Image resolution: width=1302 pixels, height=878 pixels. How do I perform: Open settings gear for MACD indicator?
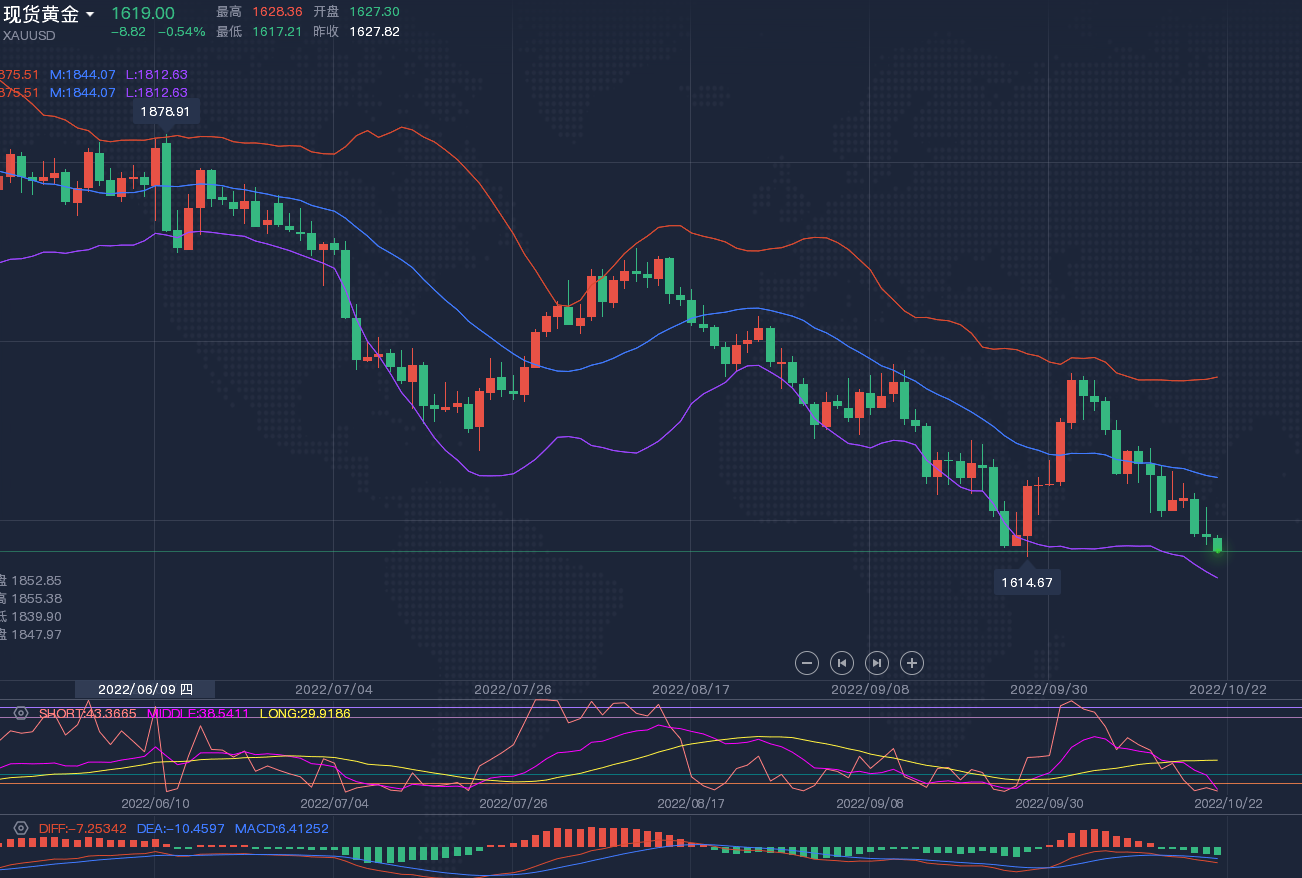[x=20, y=828]
